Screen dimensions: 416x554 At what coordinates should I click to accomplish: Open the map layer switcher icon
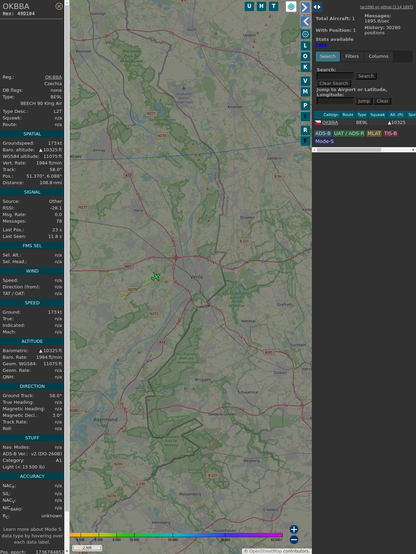pos(291,6)
